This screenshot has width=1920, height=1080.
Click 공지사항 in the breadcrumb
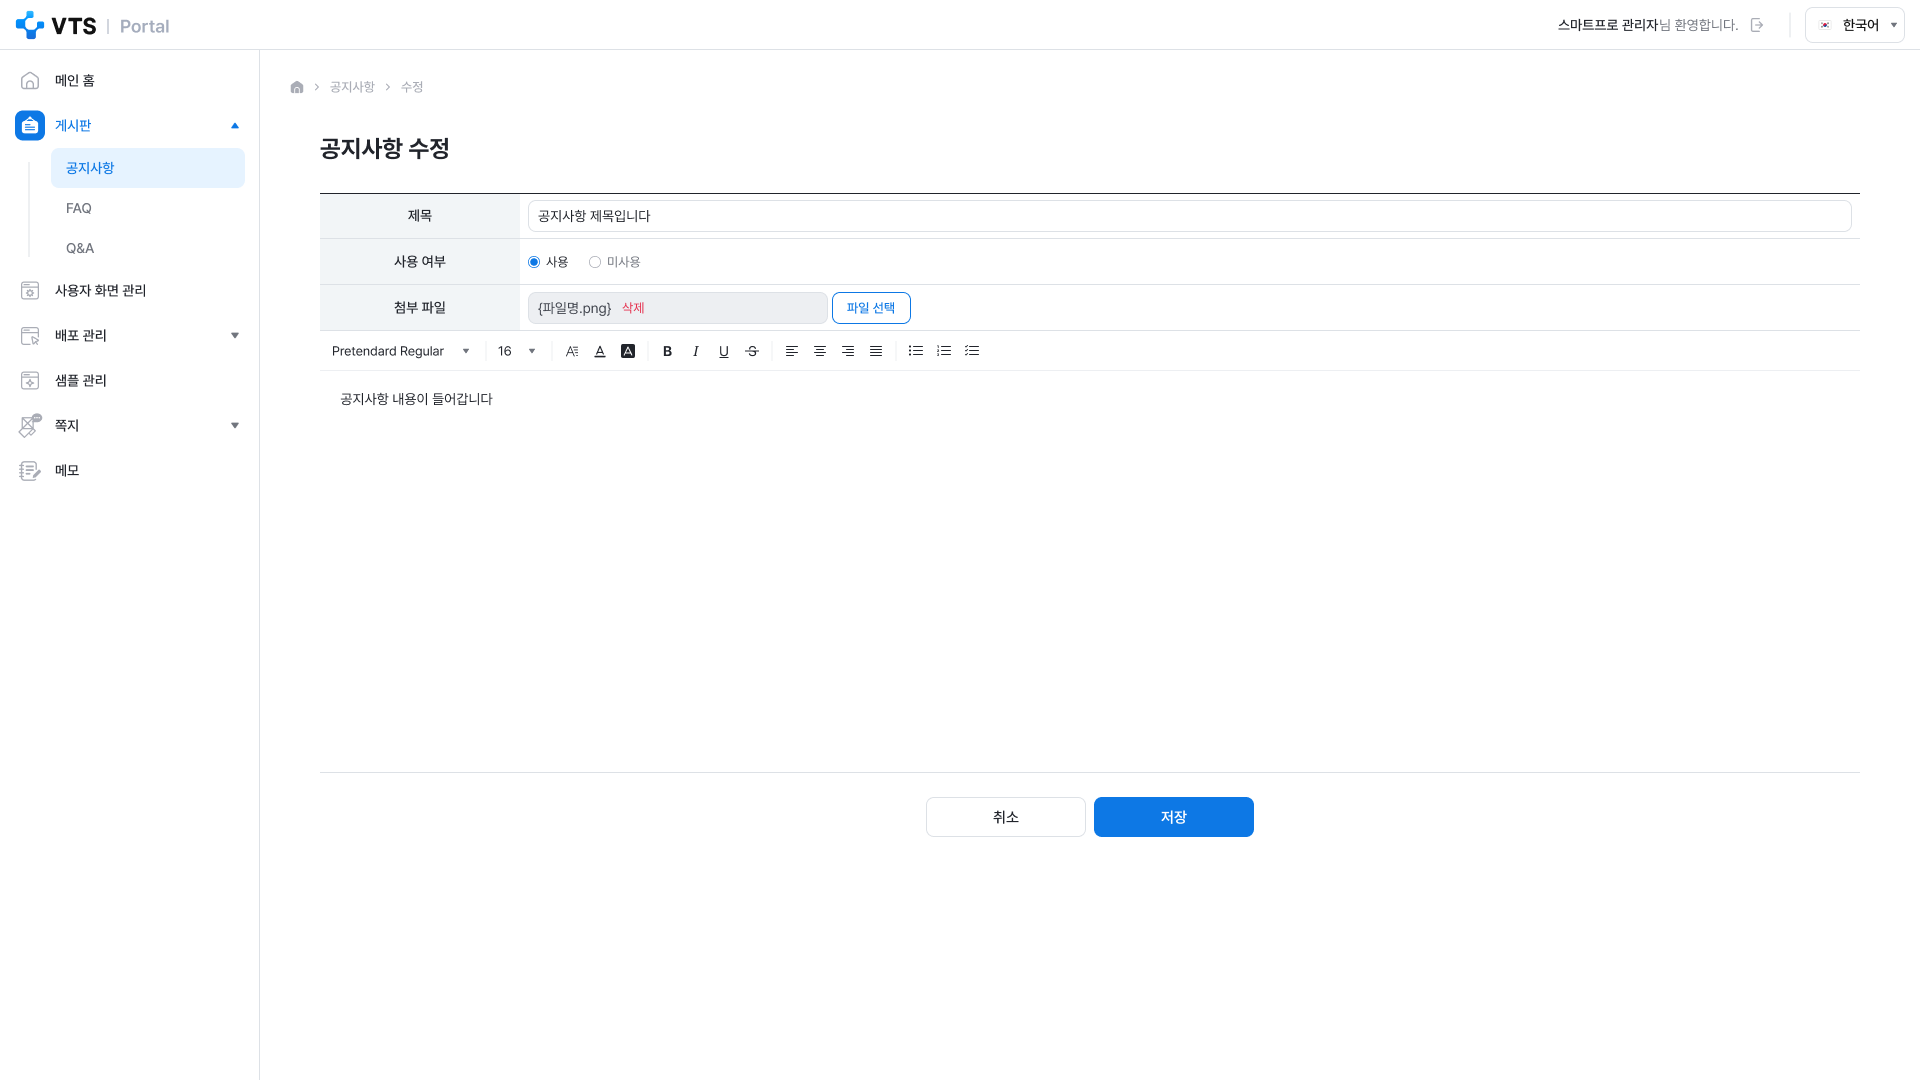click(352, 87)
